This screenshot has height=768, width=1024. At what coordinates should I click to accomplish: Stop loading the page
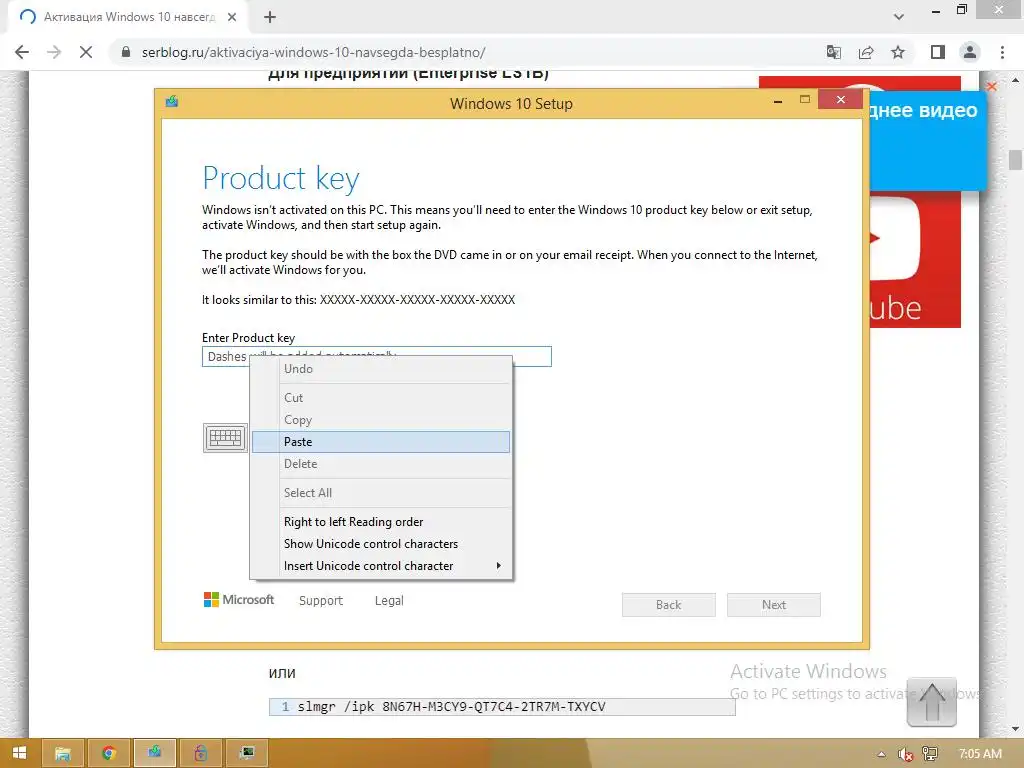pos(86,52)
